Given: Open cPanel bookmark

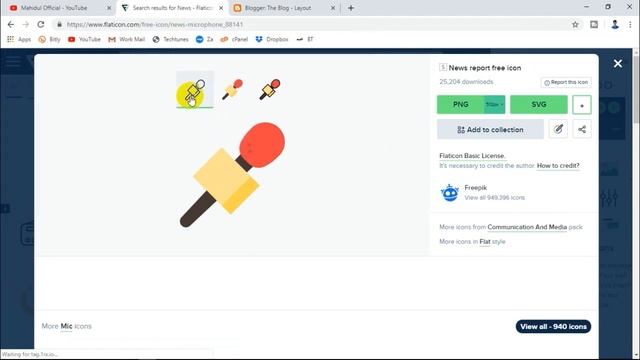Looking at the screenshot, I should tap(234, 39).
